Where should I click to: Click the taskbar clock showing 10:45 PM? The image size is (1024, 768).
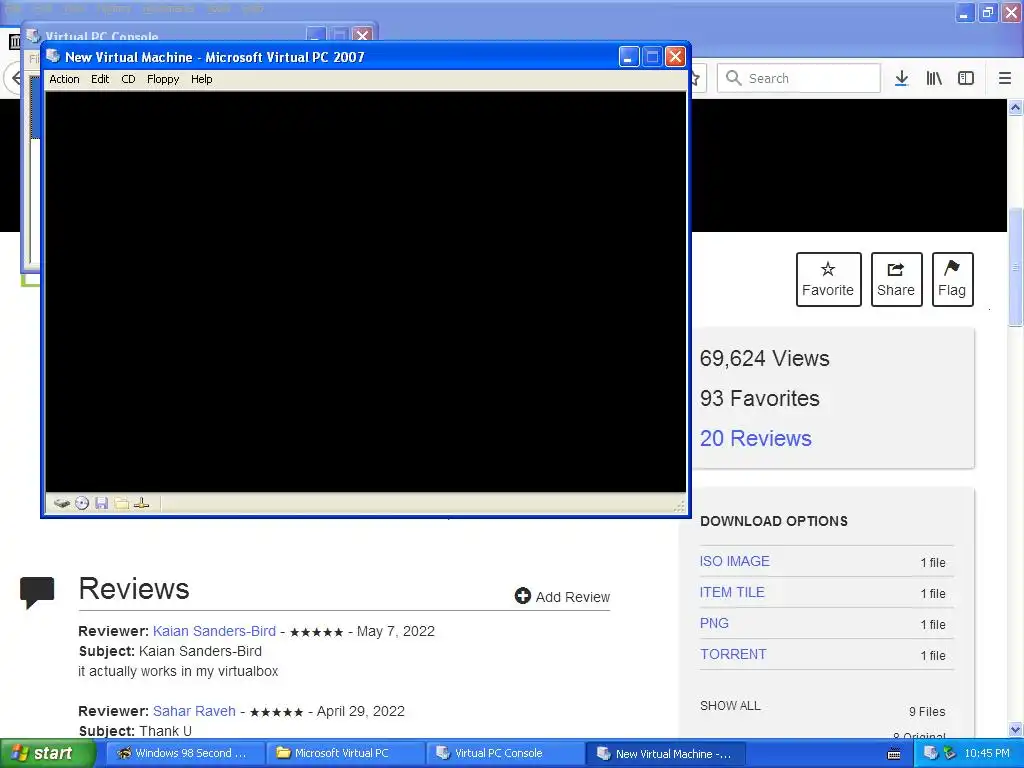(x=987, y=754)
